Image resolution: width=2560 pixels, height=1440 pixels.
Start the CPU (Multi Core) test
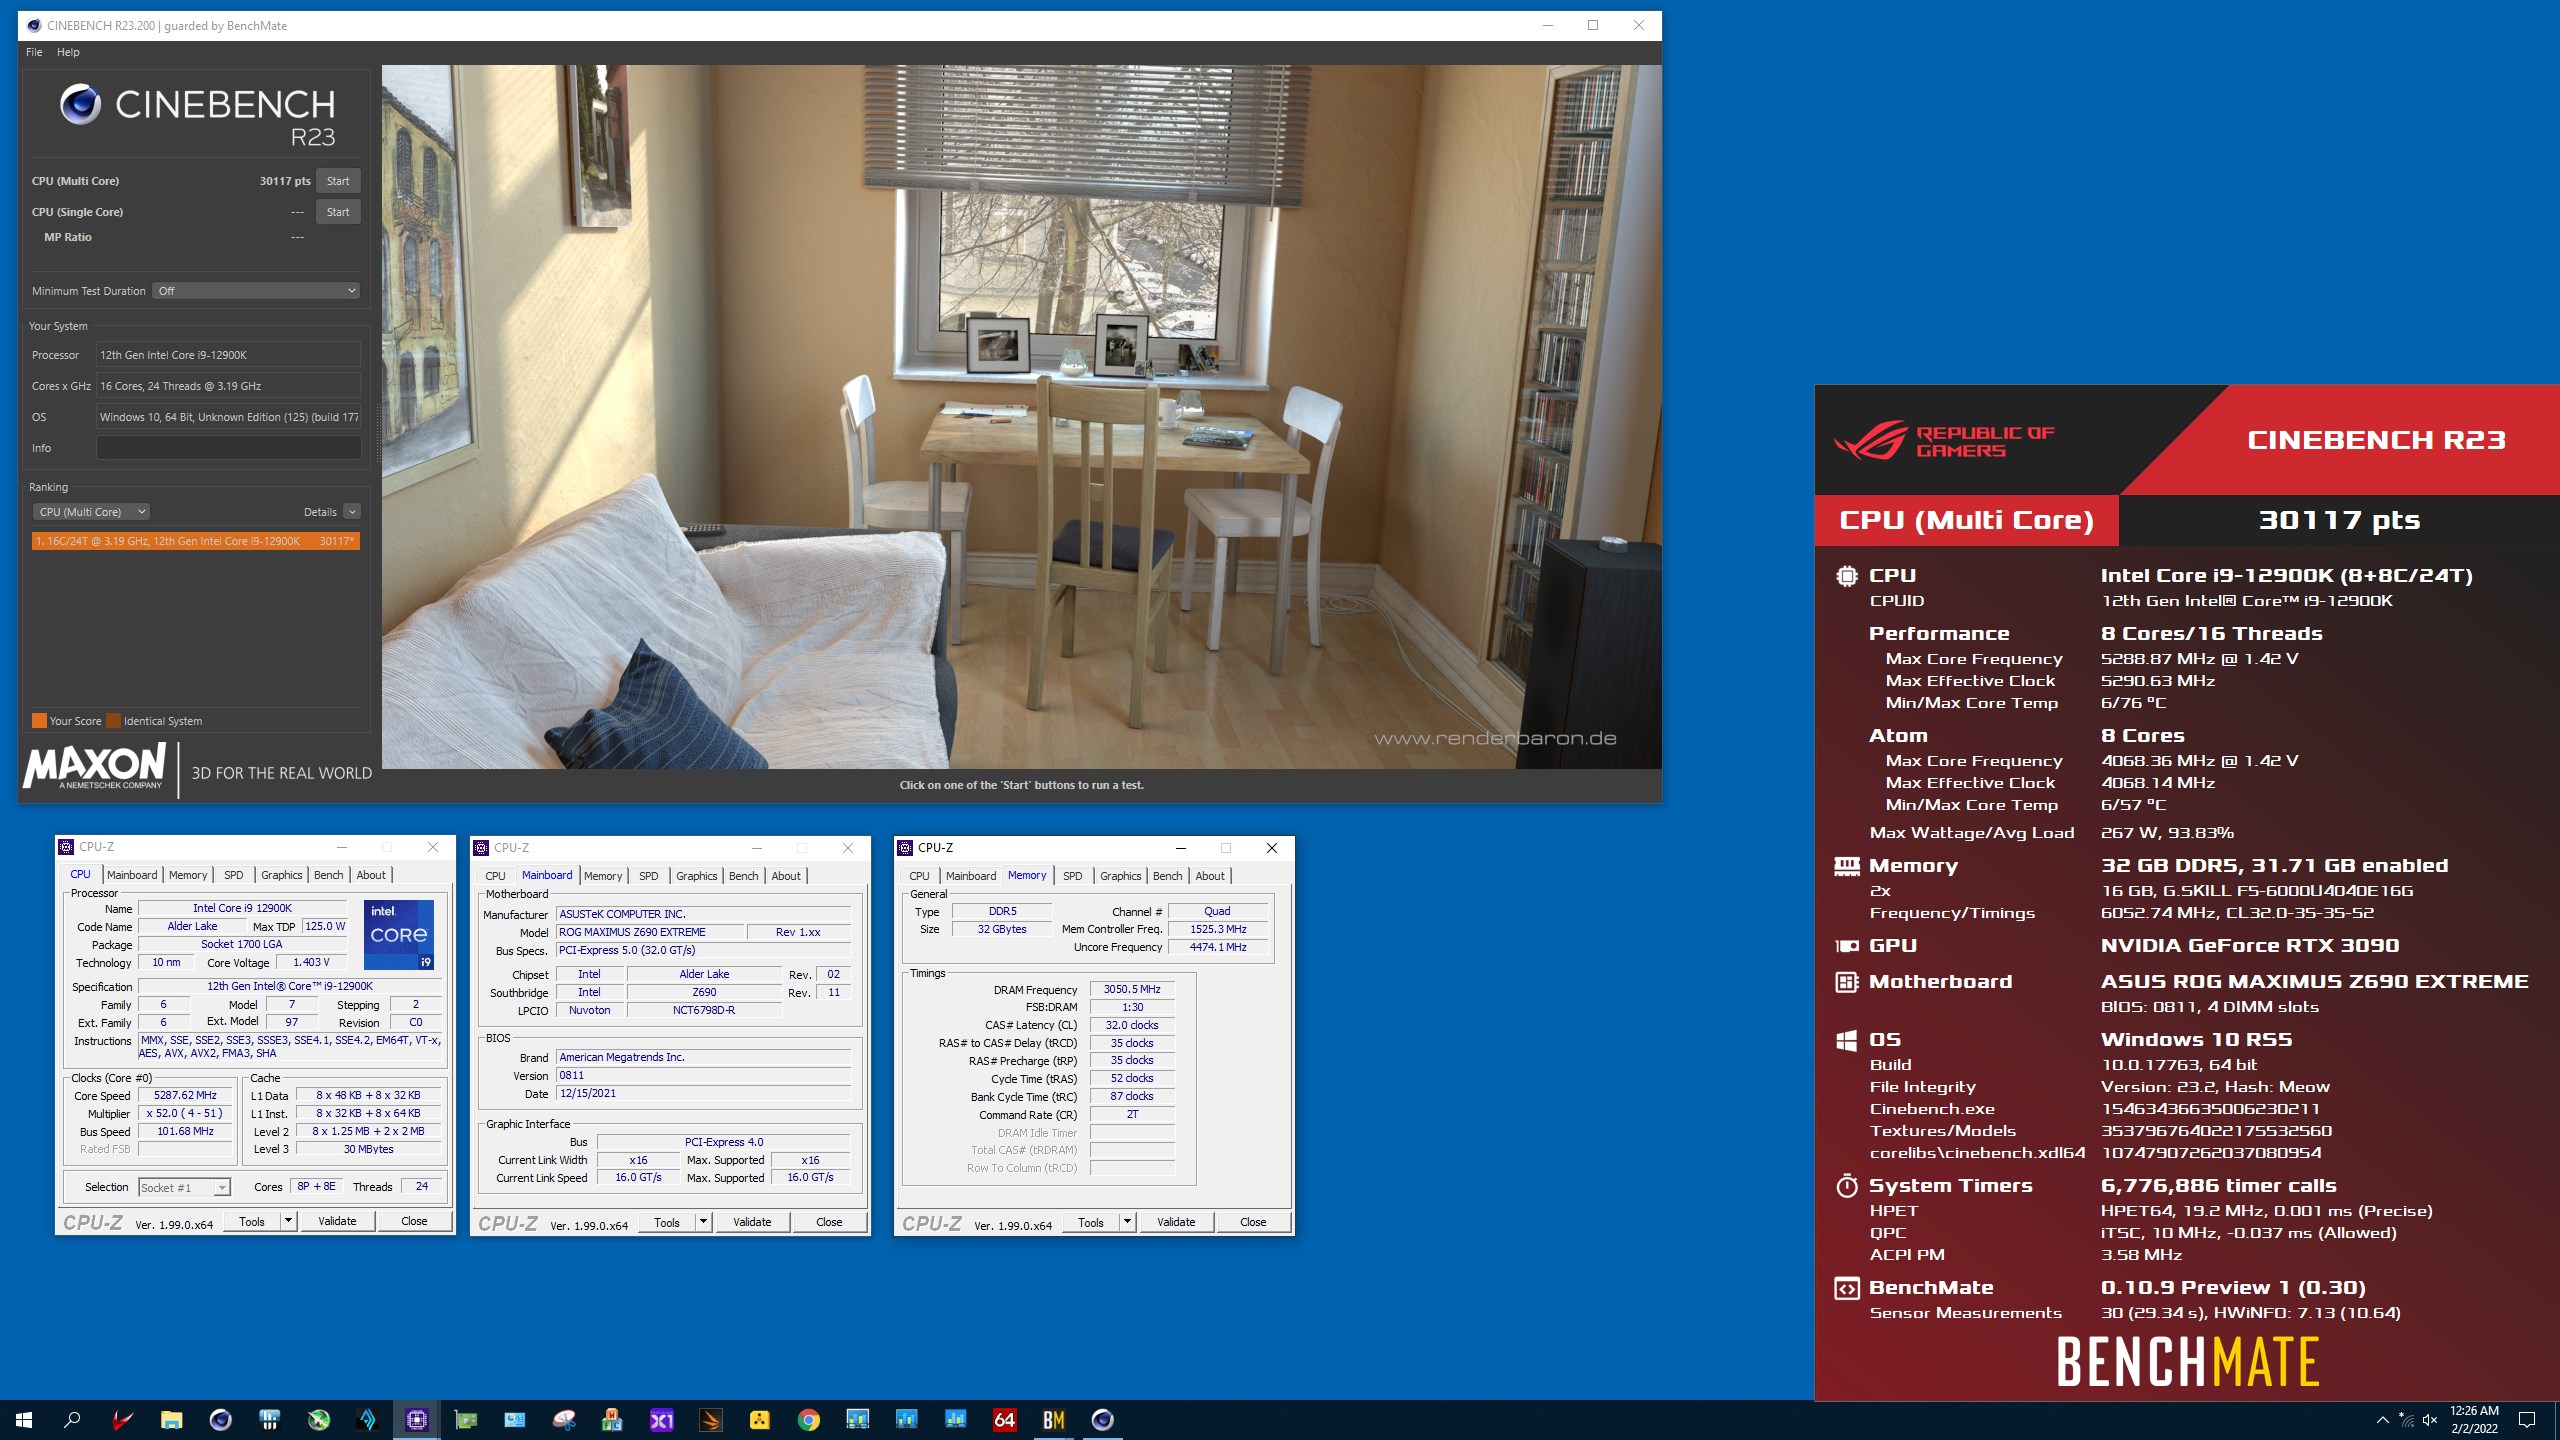point(338,181)
